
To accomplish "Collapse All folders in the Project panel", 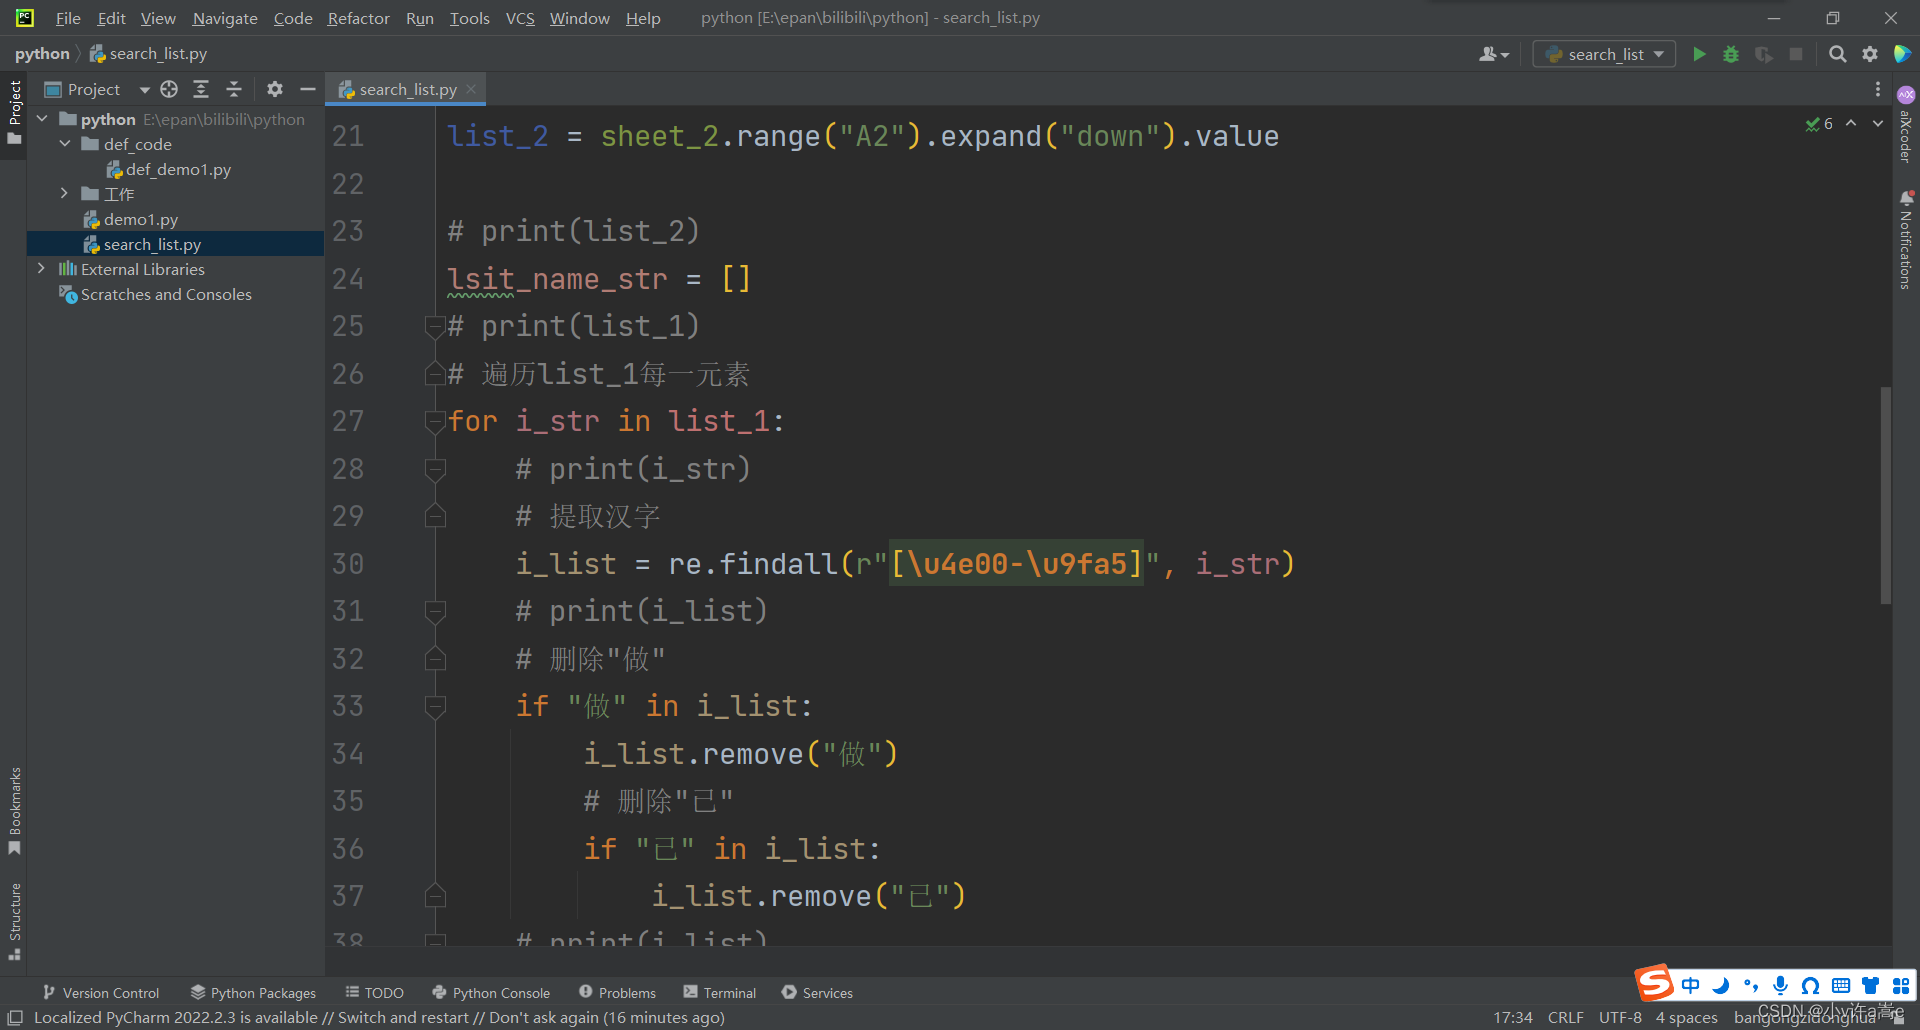I will point(234,89).
